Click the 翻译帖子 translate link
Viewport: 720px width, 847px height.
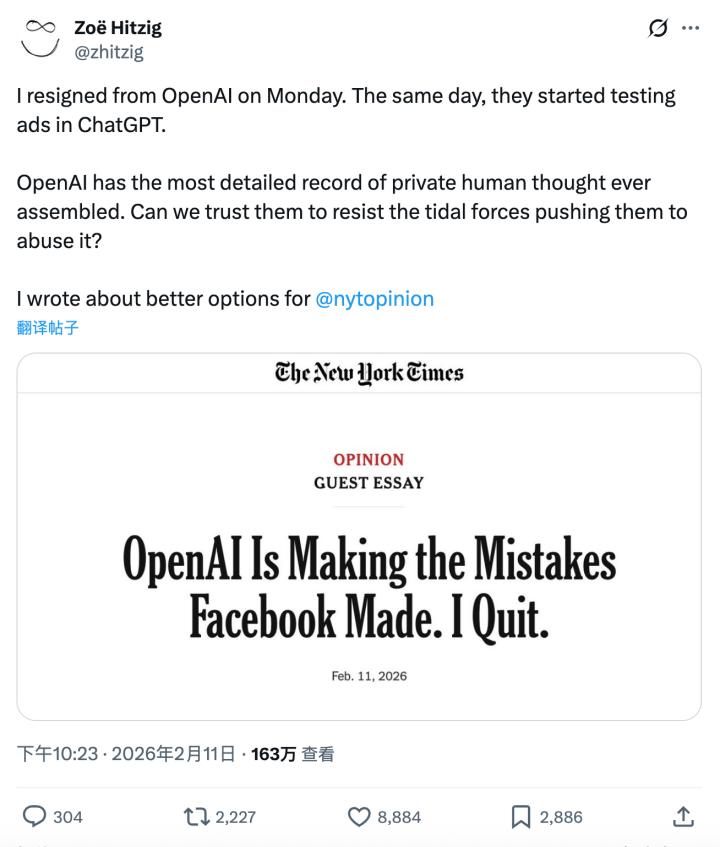pyautogui.click(x=47, y=327)
